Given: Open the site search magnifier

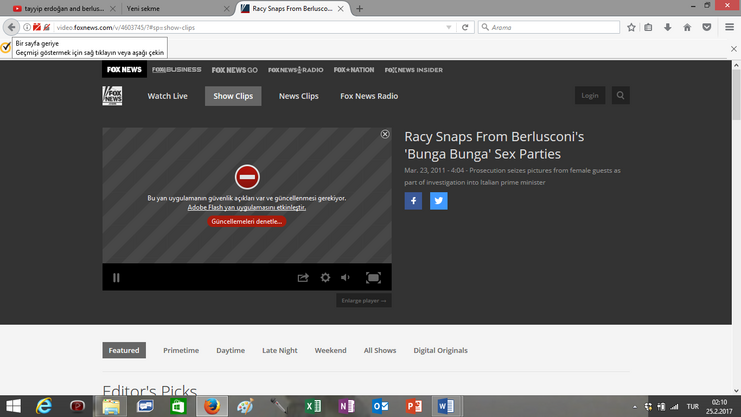Looking at the screenshot, I should point(620,96).
